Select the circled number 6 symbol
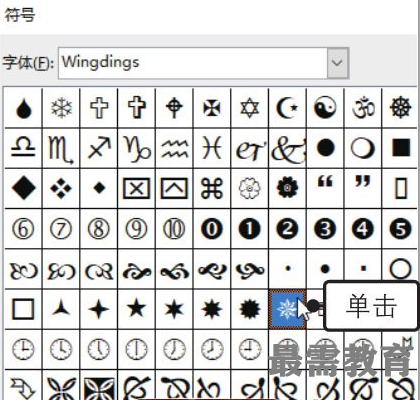Viewport: 420px width, 400px height. click(x=23, y=229)
